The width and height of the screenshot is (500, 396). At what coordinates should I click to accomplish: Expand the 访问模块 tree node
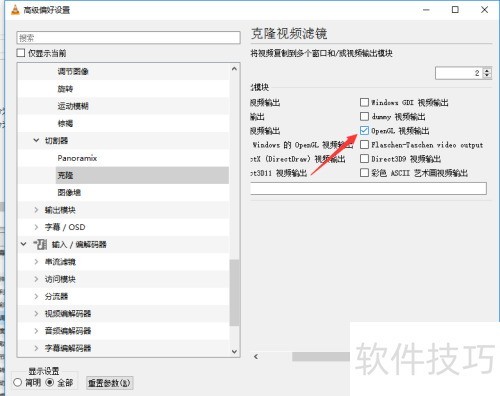tap(36, 279)
